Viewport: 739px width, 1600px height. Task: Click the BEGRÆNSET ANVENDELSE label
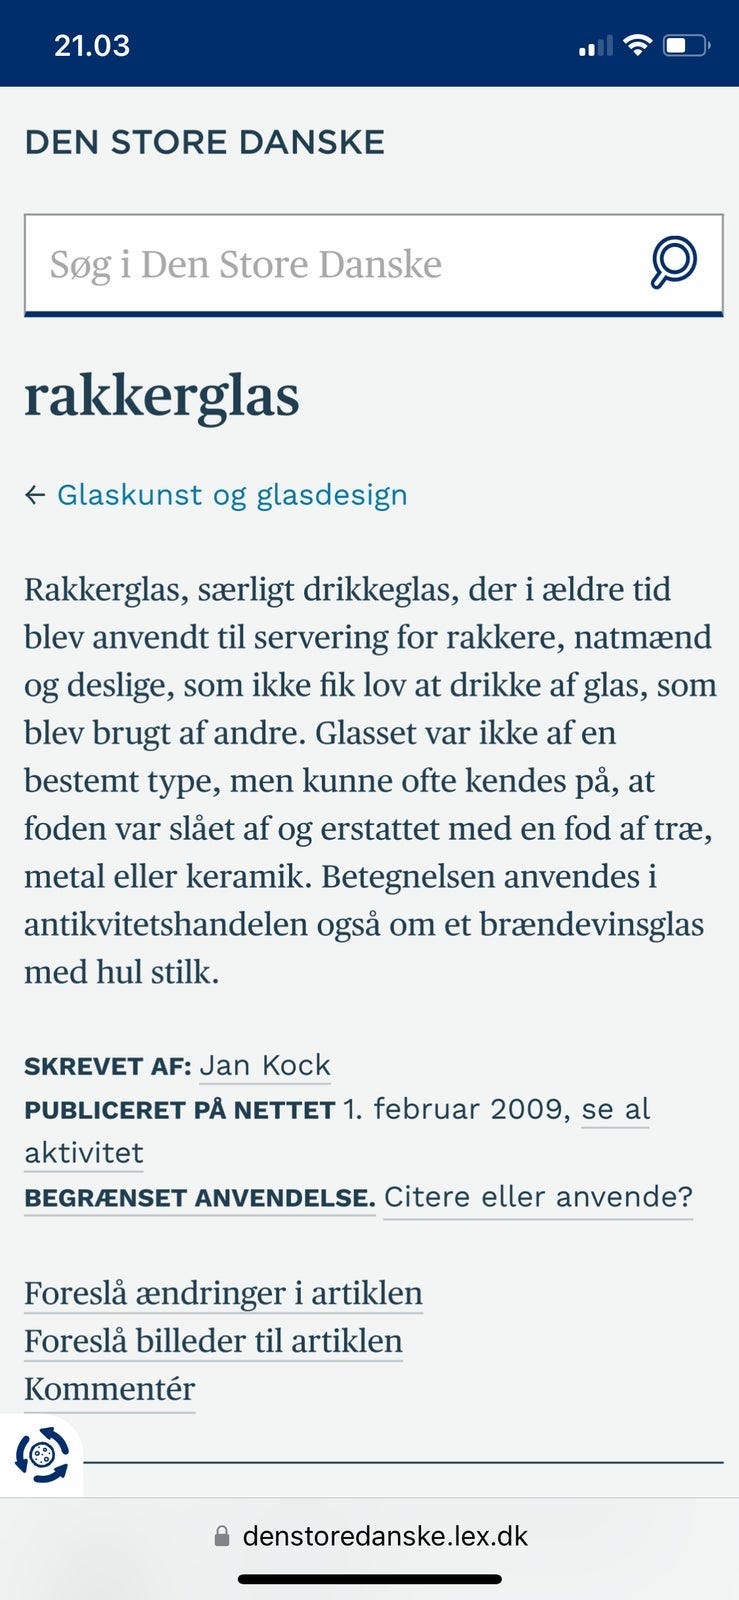197,1196
